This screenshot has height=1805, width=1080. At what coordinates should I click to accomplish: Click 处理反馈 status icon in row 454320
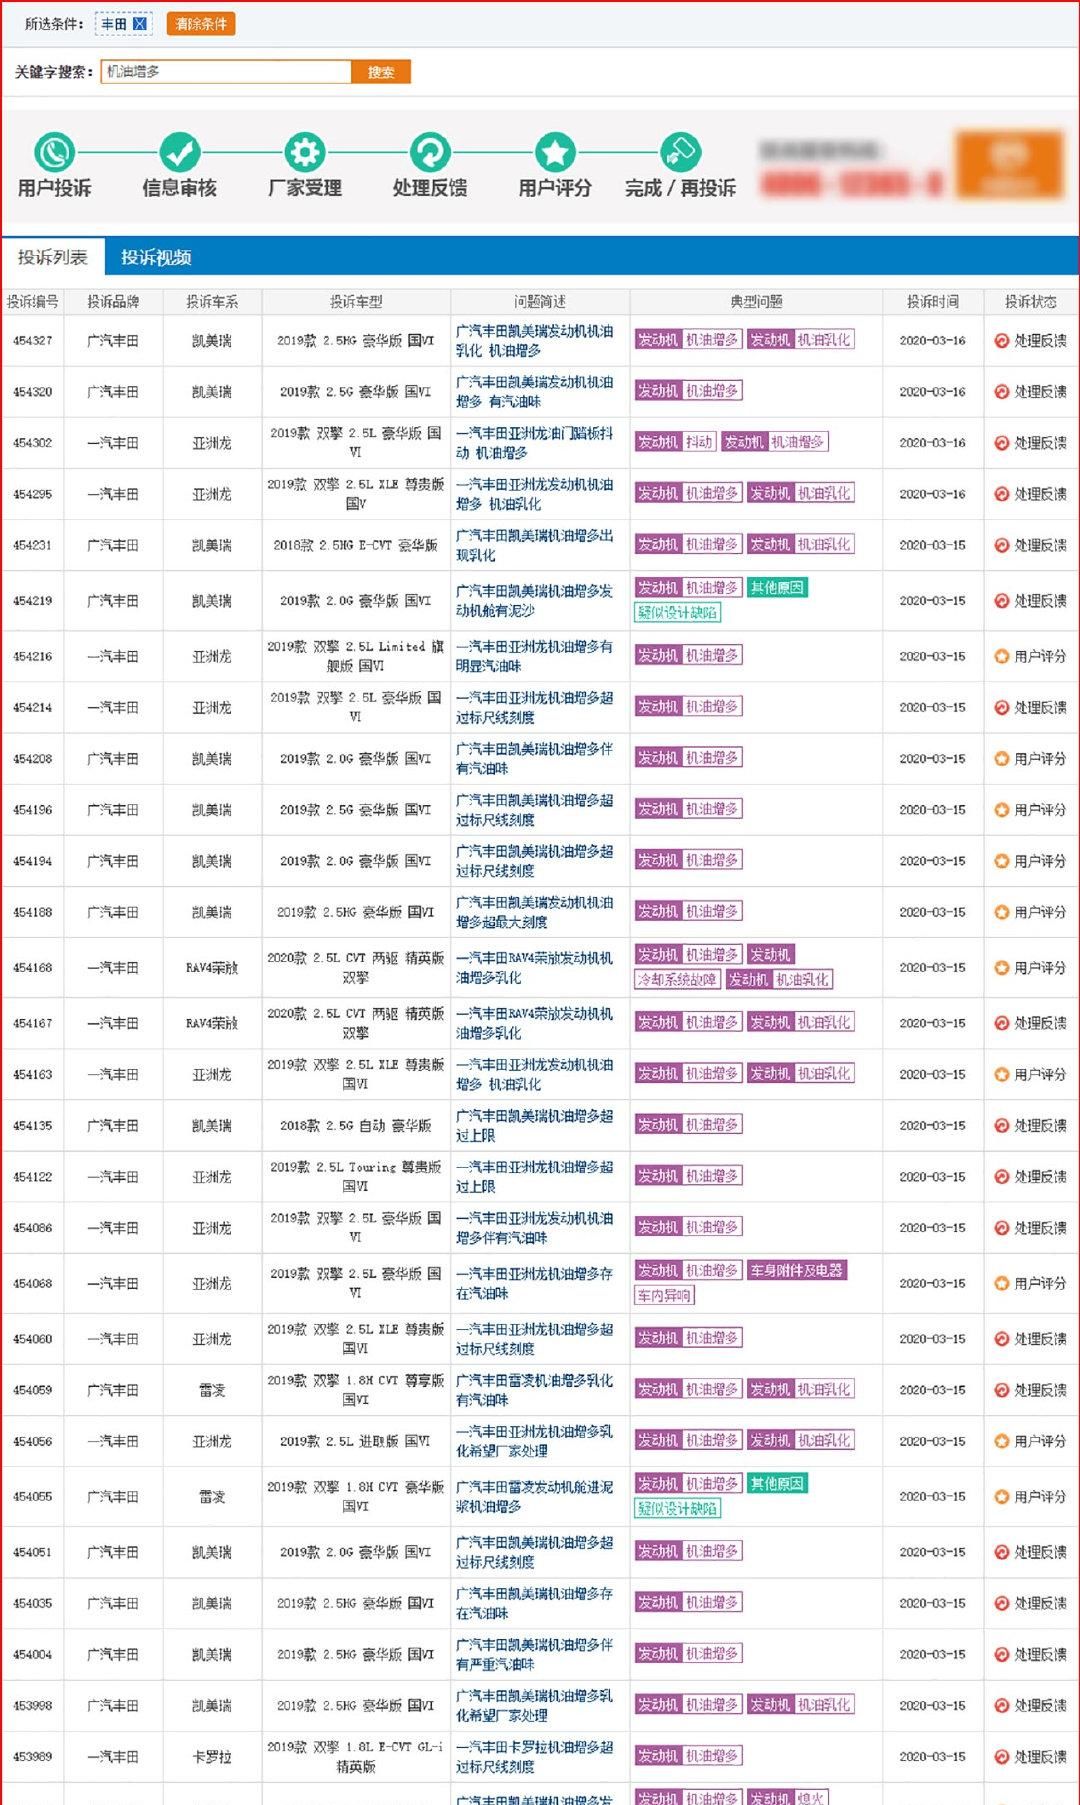(x=1001, y=391)
